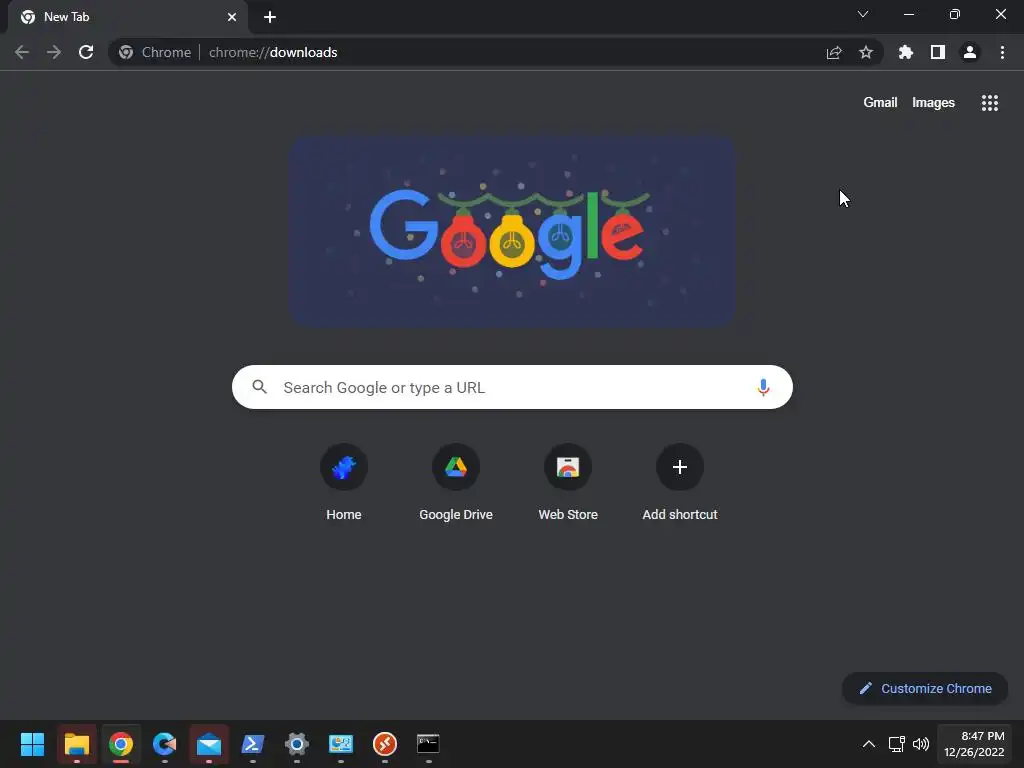This screenshot has width=1024, height=768.
Task: Select the New Tab tab
Action: pos(127,17)
